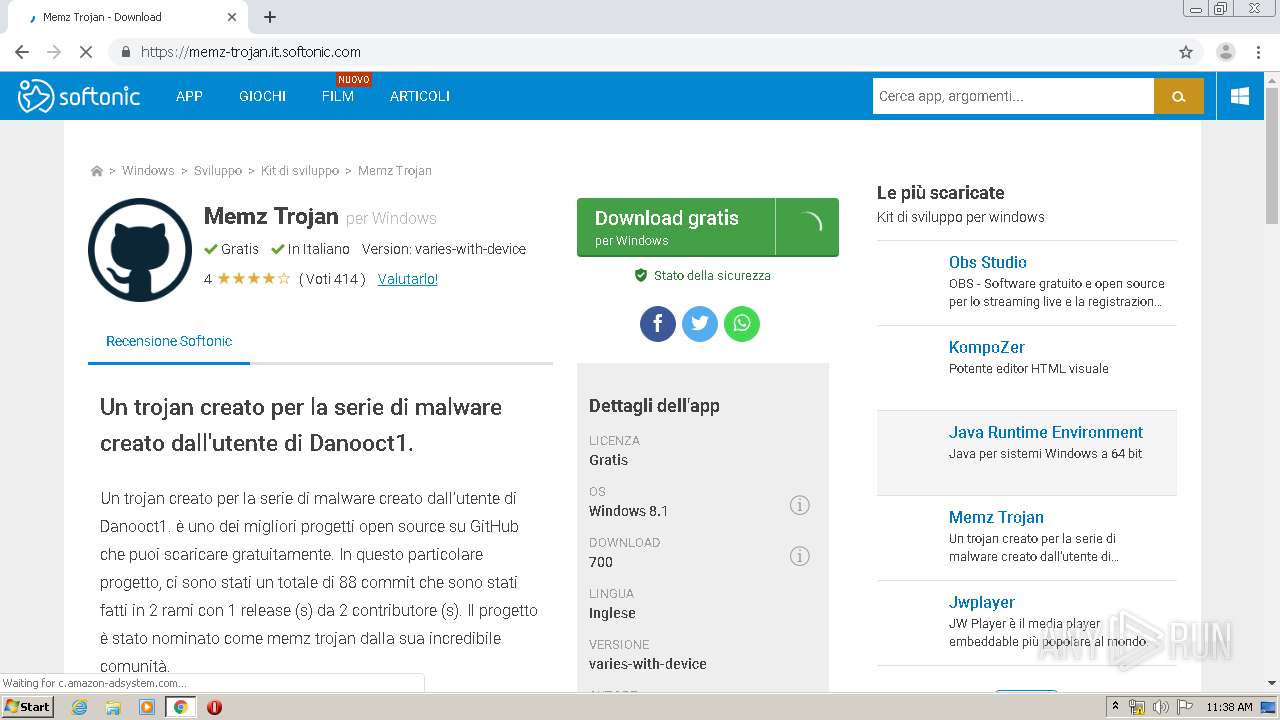Click the info icon next to Download 700
This screenshot has width=1280, height=720.
[x=799, y=556]
